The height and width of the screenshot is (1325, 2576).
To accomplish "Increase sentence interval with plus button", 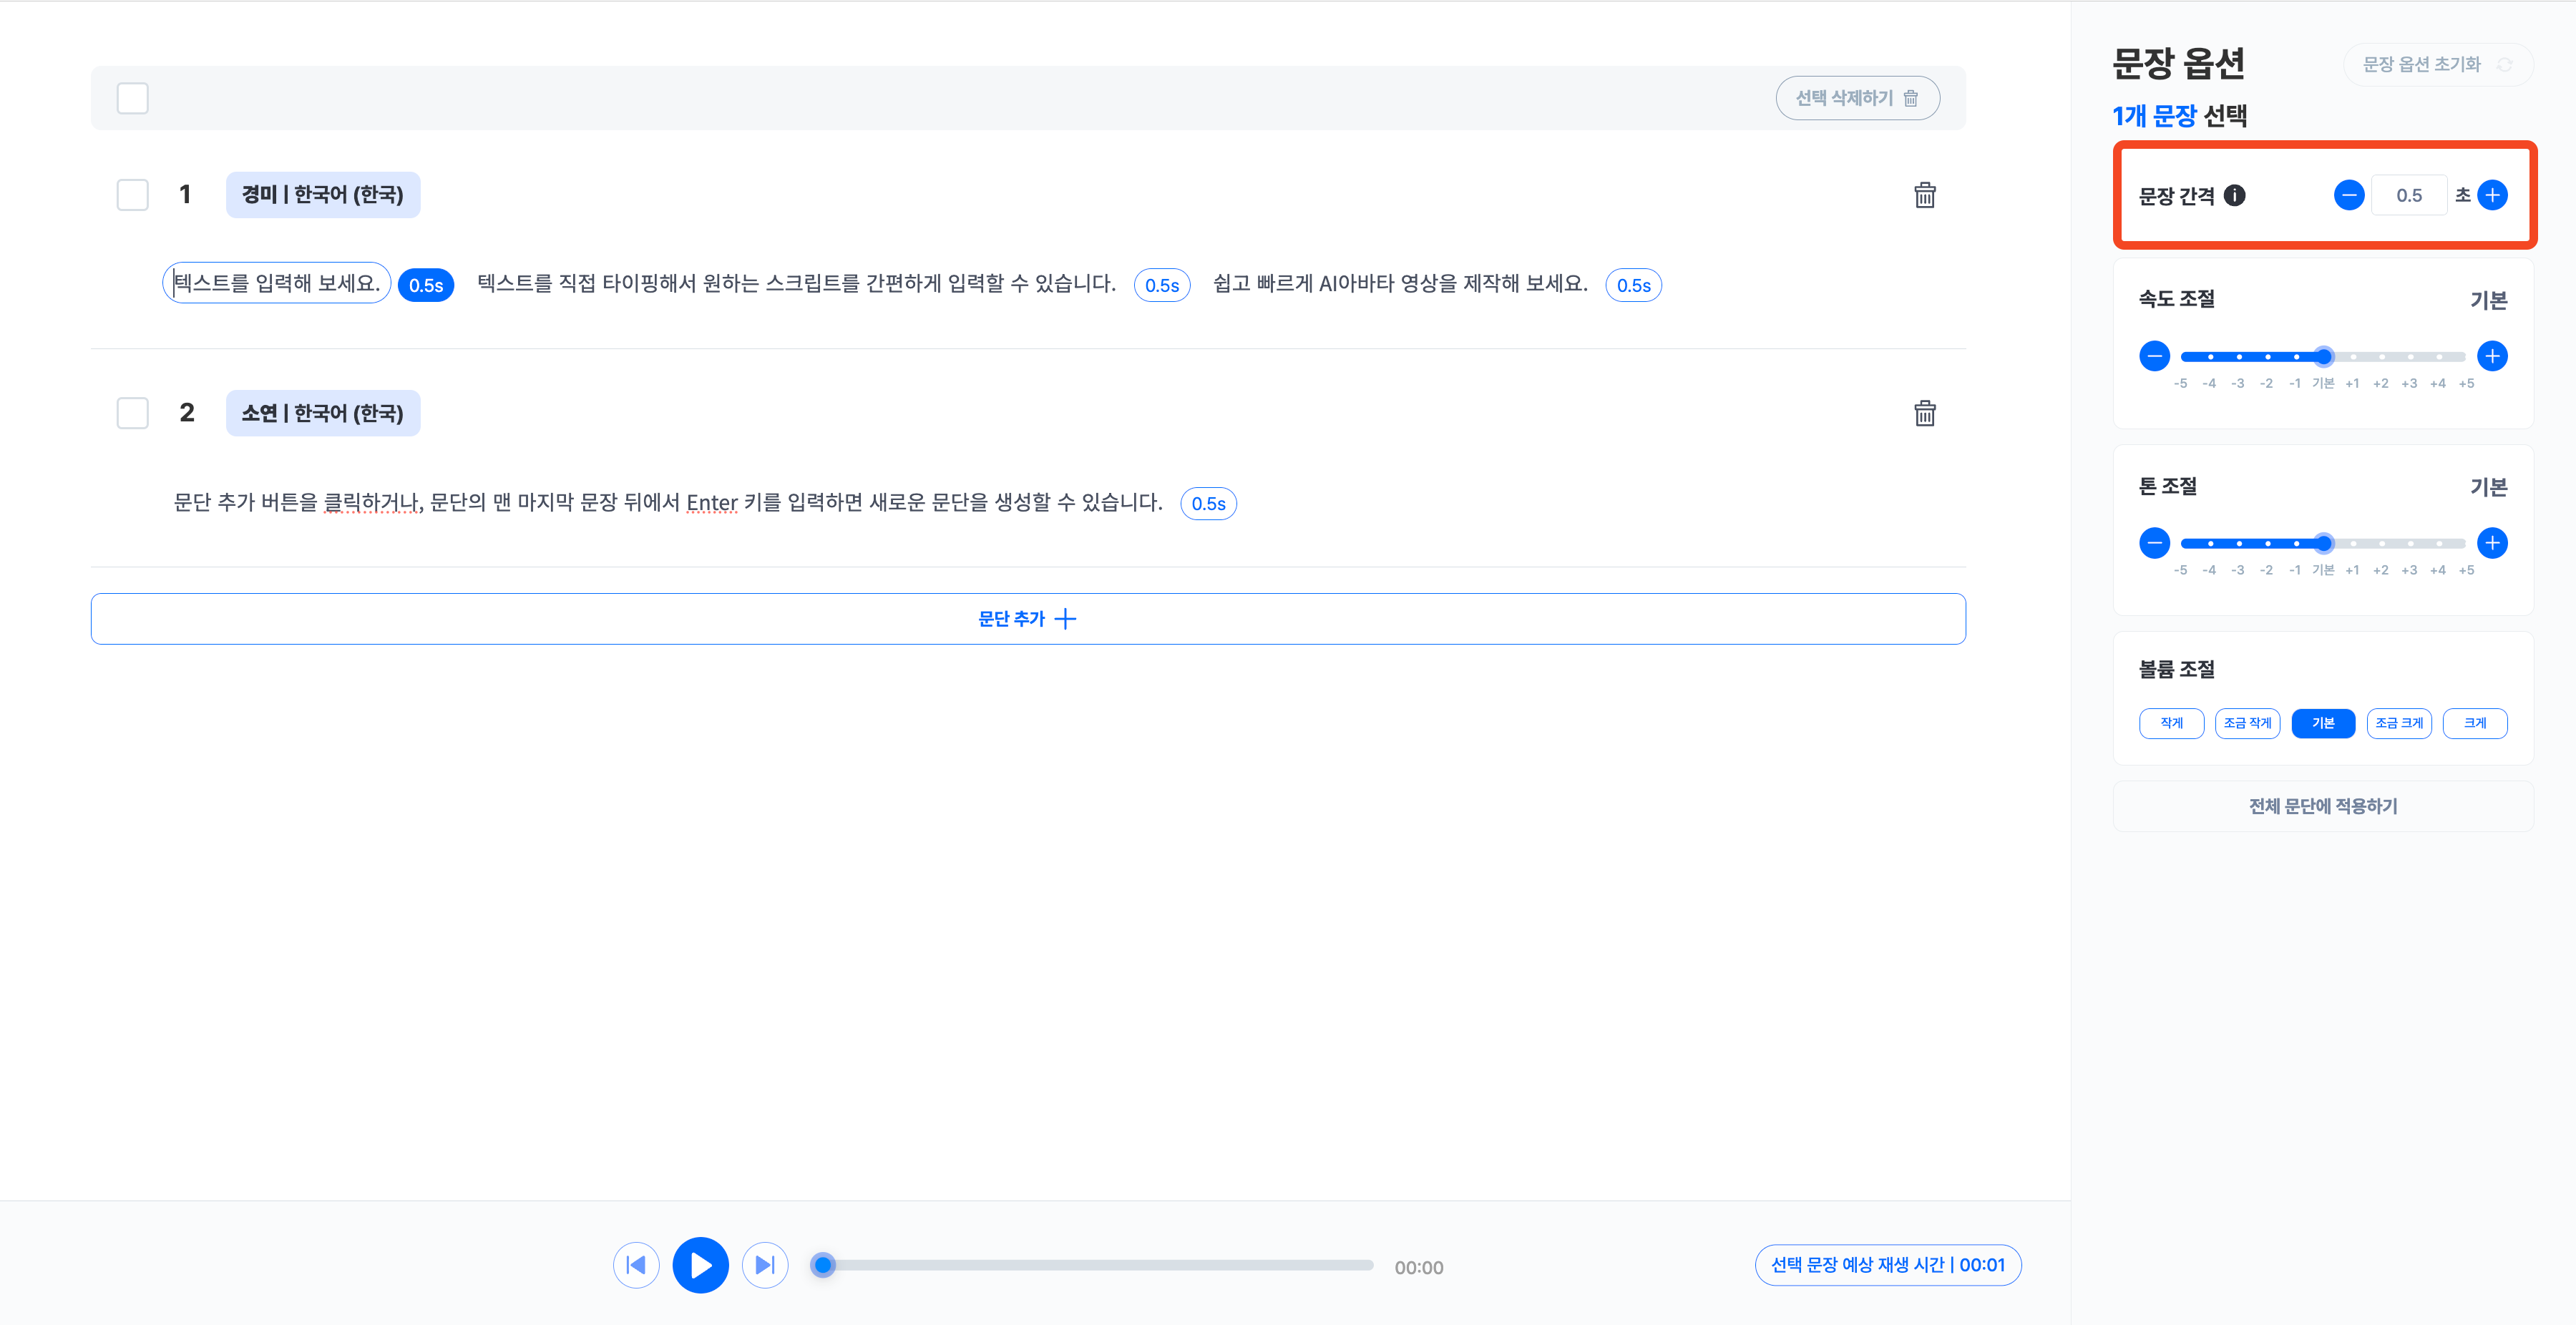I will point(2492,195).
